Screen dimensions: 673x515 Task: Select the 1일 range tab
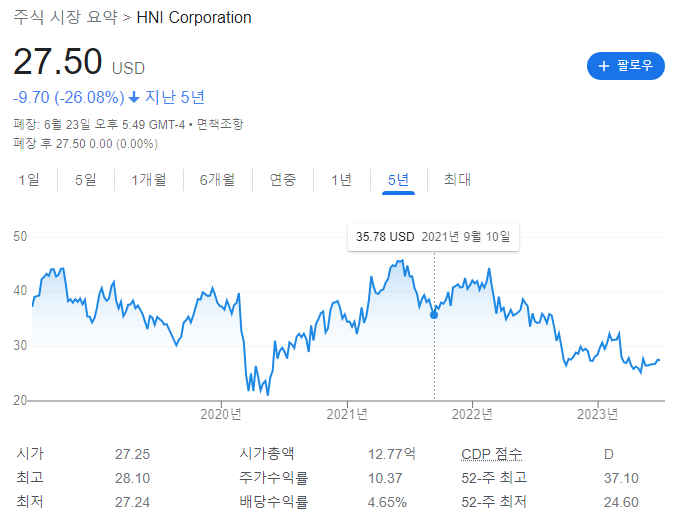pyautogui.click(x=29, y=179)
